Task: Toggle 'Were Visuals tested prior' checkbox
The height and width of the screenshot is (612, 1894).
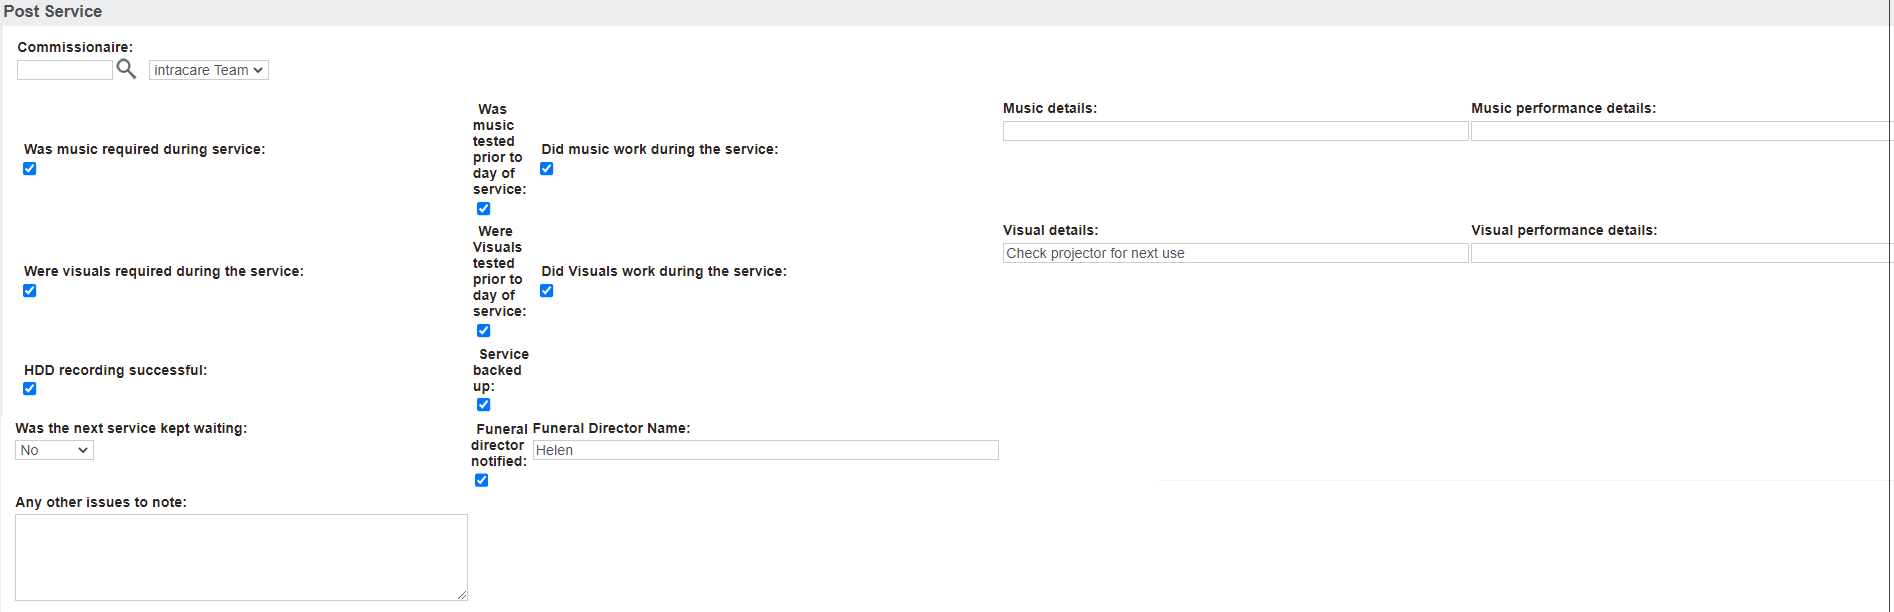Action: [x=484, y=331]
